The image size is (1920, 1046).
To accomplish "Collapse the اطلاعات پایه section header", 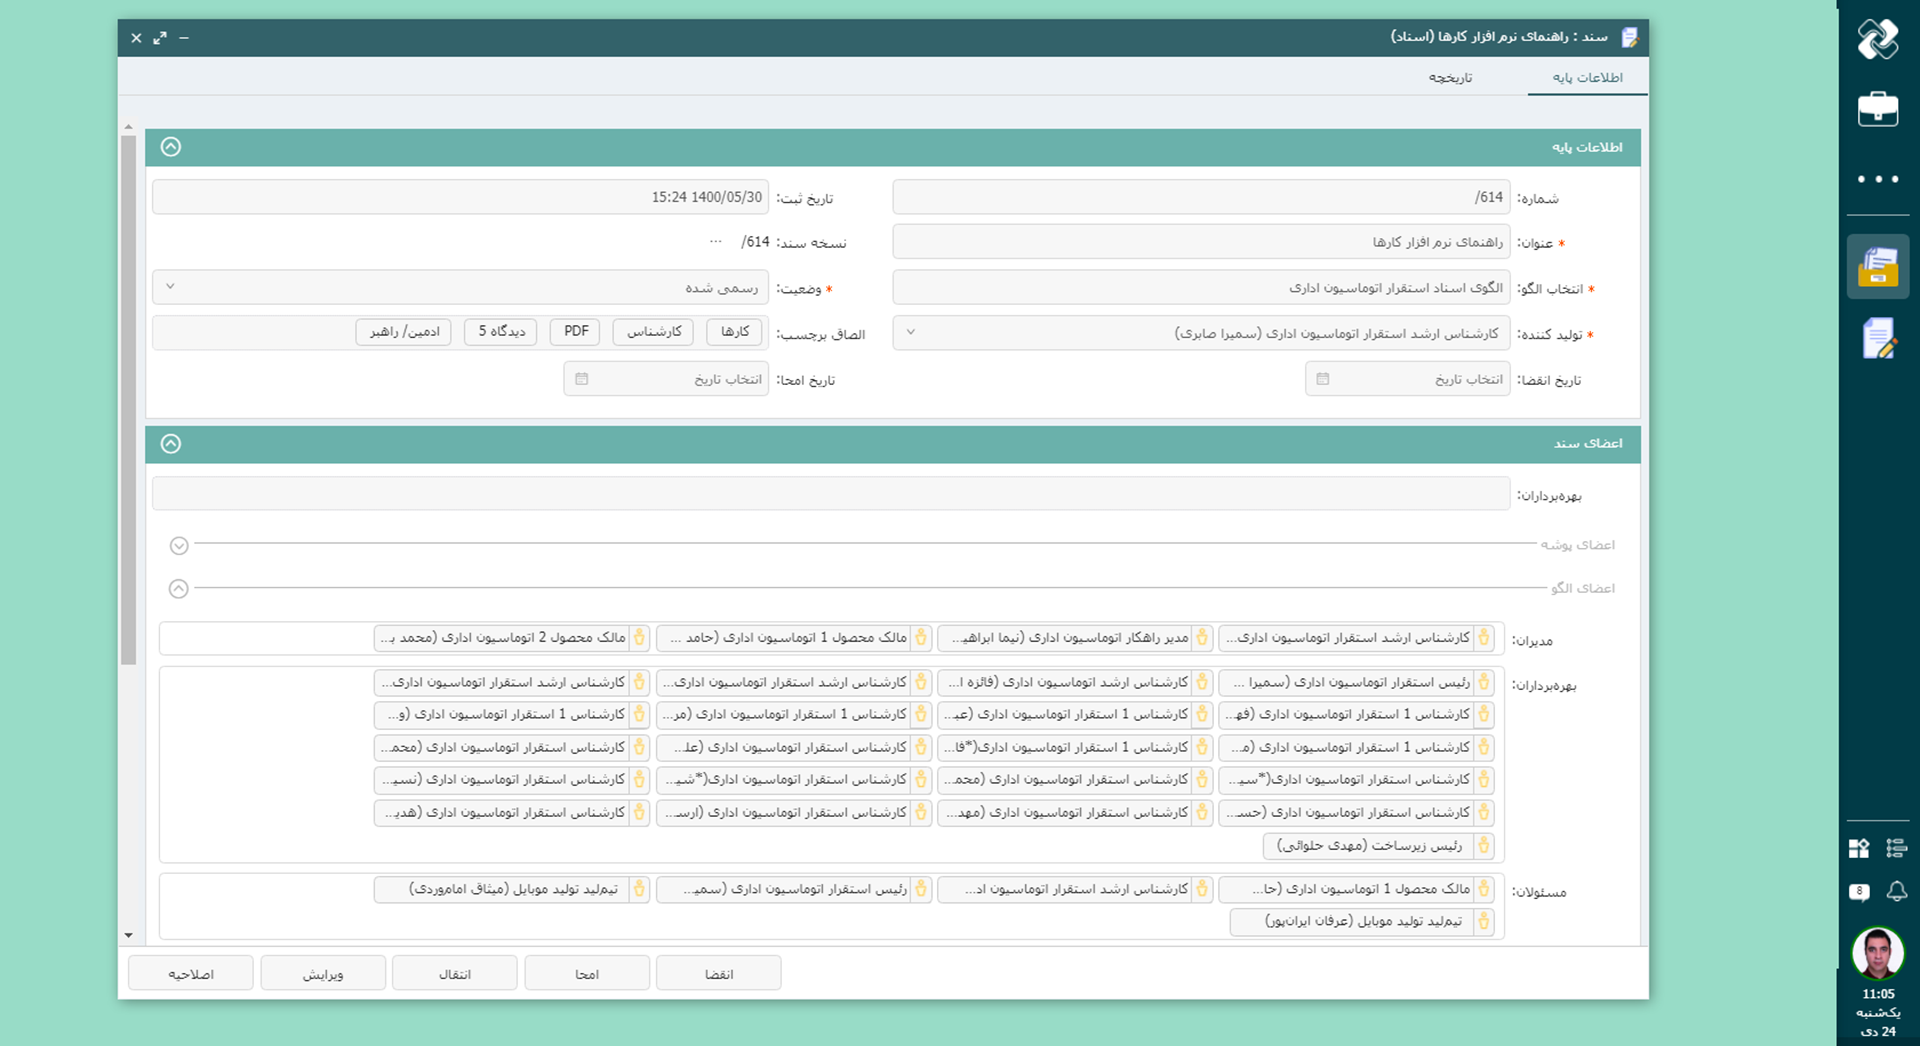I will pos(171,147).
